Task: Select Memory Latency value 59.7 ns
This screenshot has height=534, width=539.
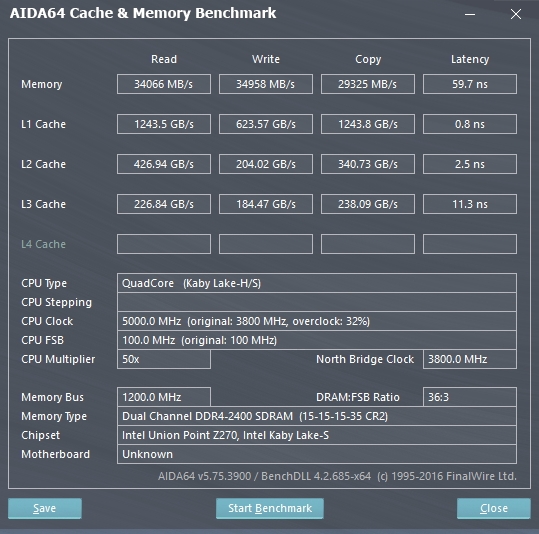Action: click(x=470, y=84)
